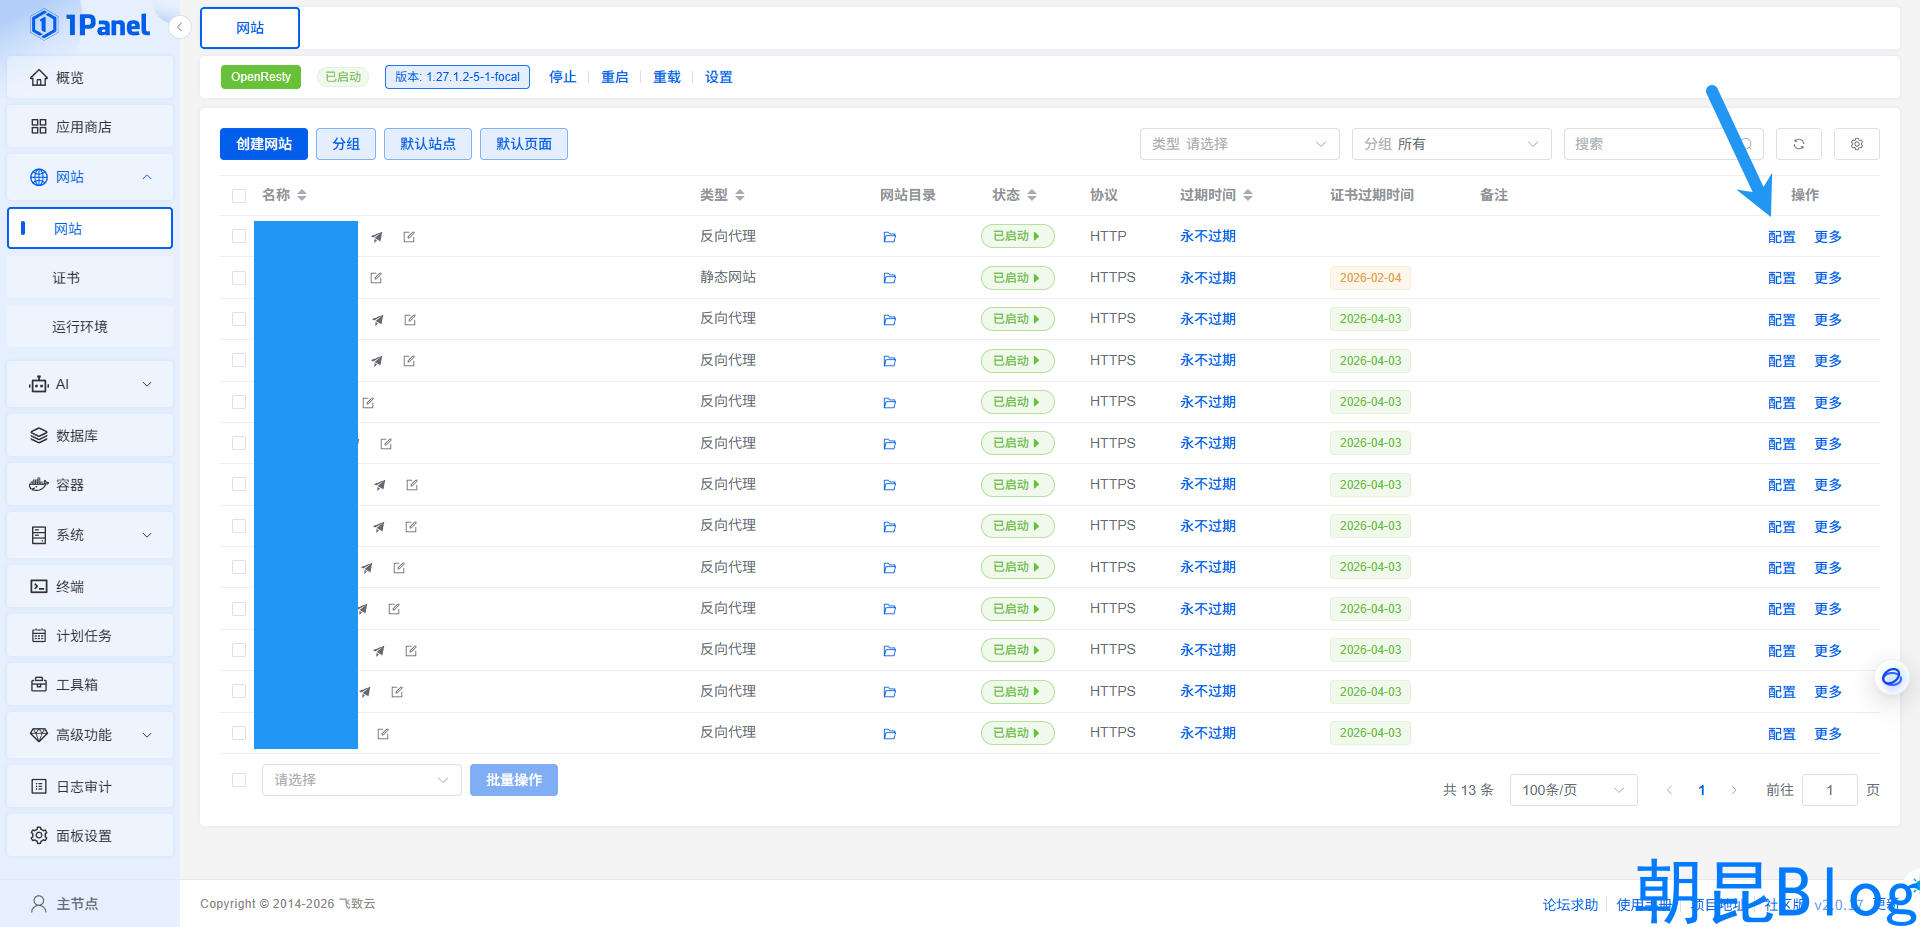Open 日志审计 log audit in sidebar
Image resolution: width=1920 pixels, height=927 pixels.
90,786
